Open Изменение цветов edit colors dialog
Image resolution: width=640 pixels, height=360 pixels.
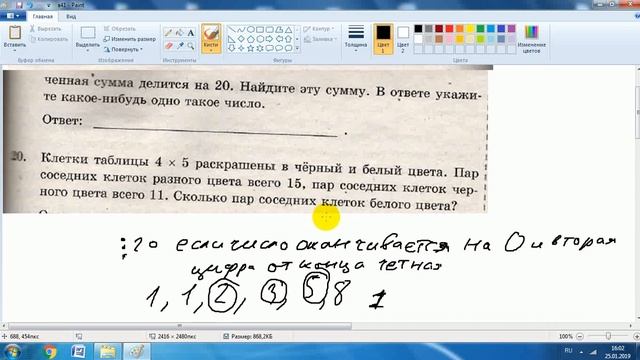click(531, 39)
